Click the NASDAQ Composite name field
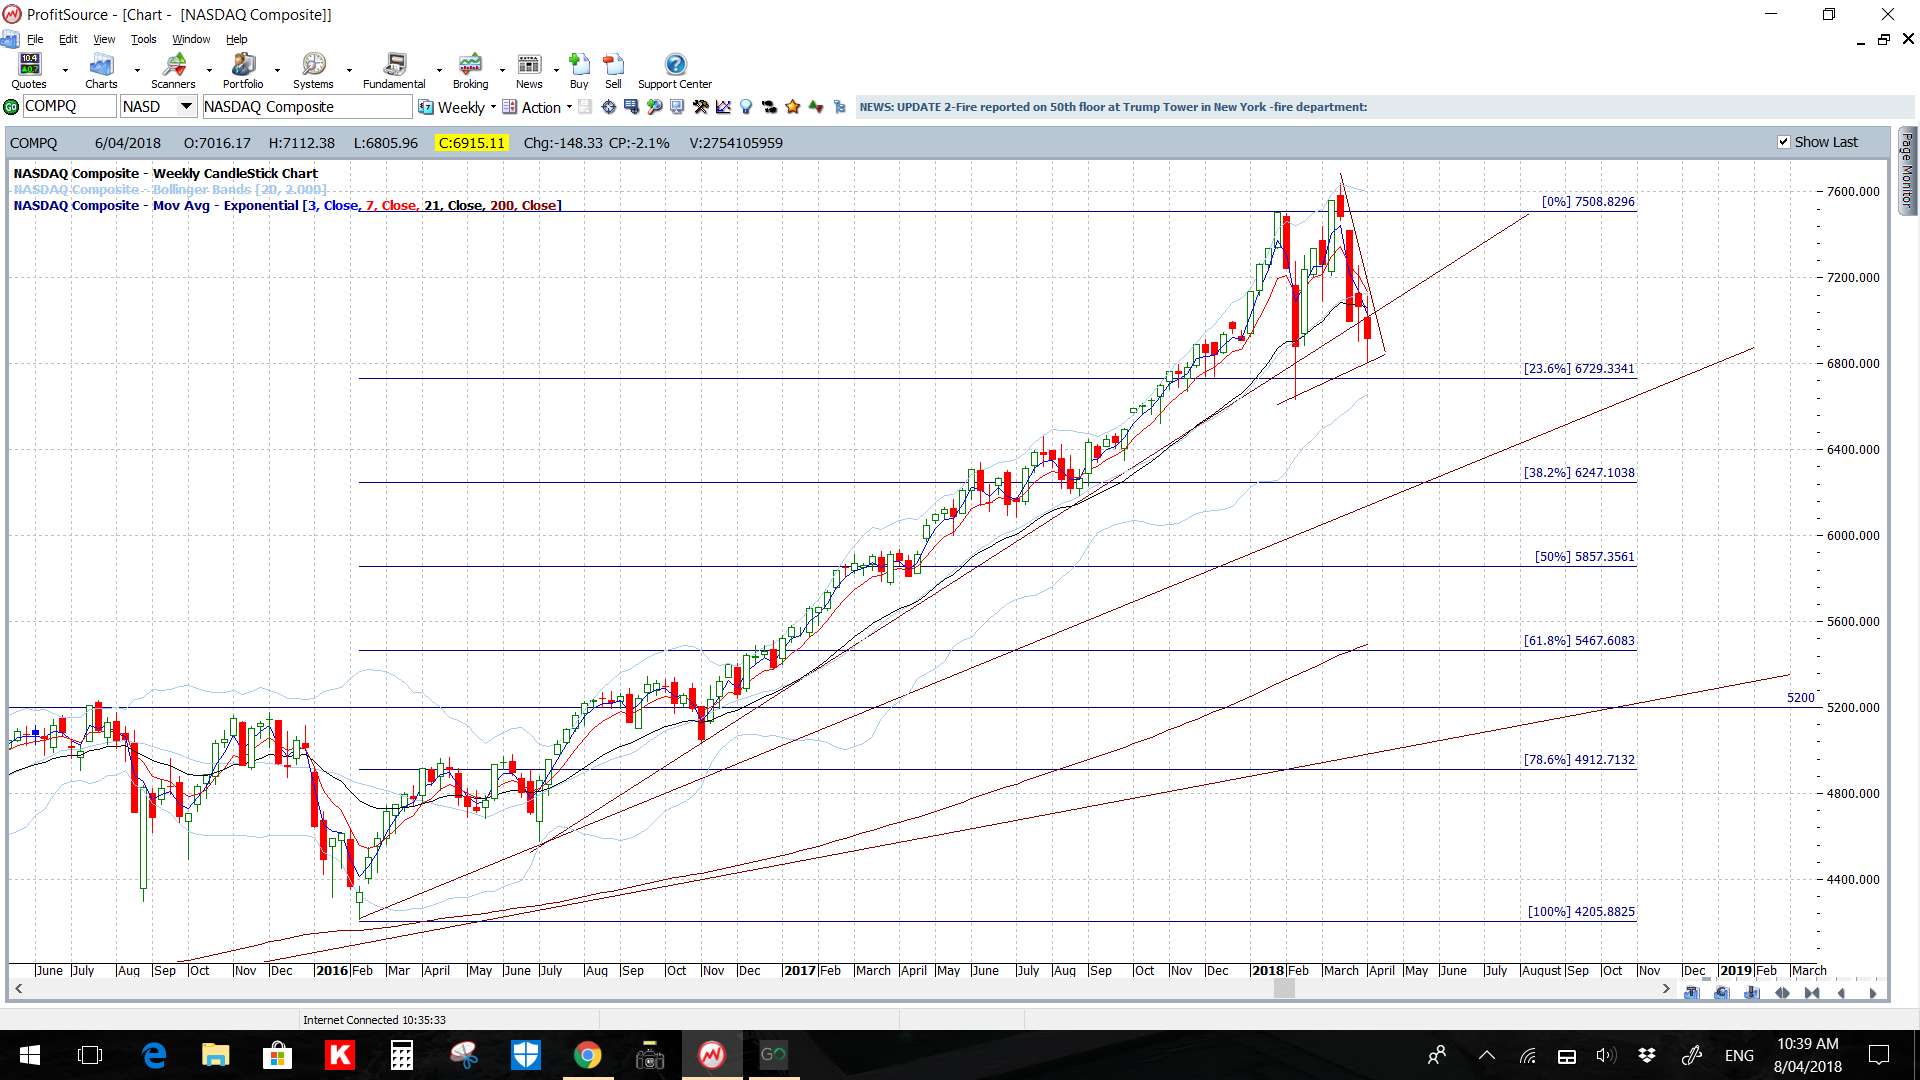The height and width of the screenshot is (1080, 1920). (307, 106)
